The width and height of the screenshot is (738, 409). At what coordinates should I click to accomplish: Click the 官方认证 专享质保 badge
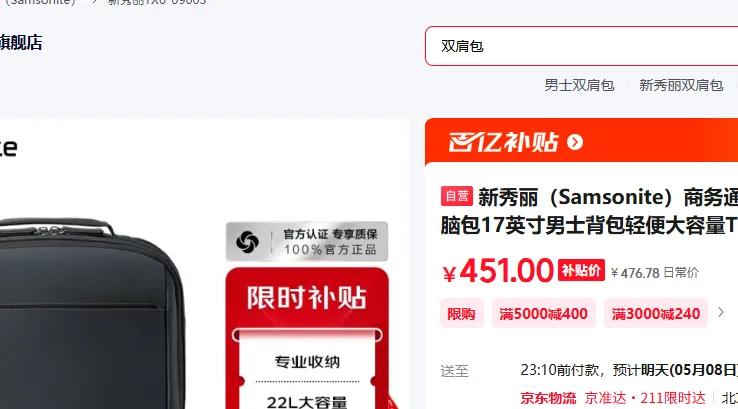pos(307,241)
